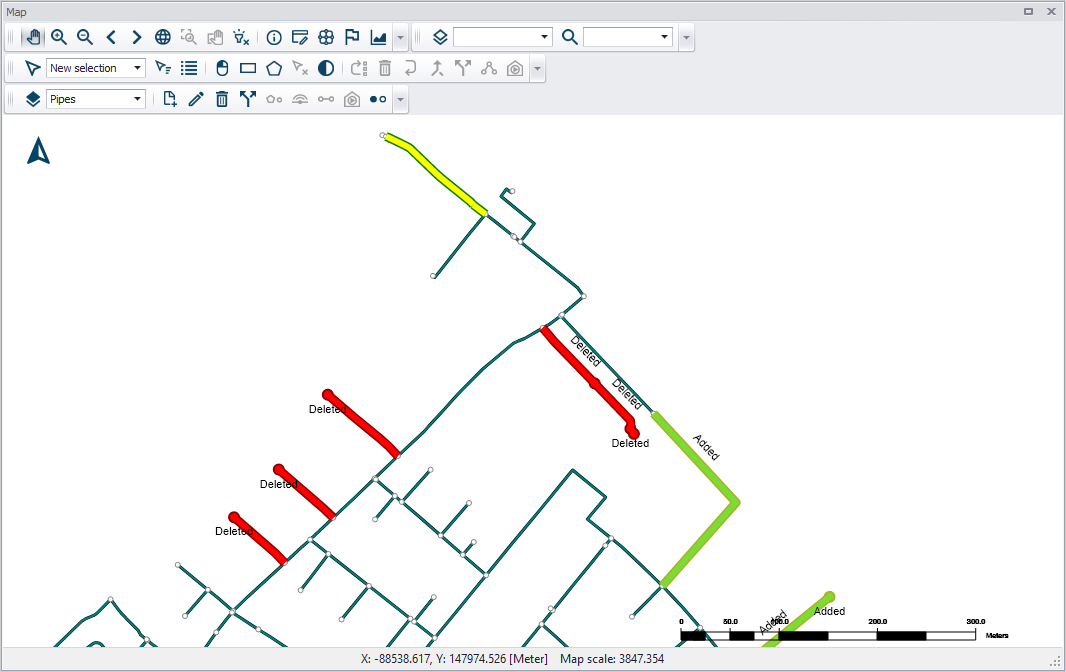Choose the rectangle selection tool

coord(248,68)
